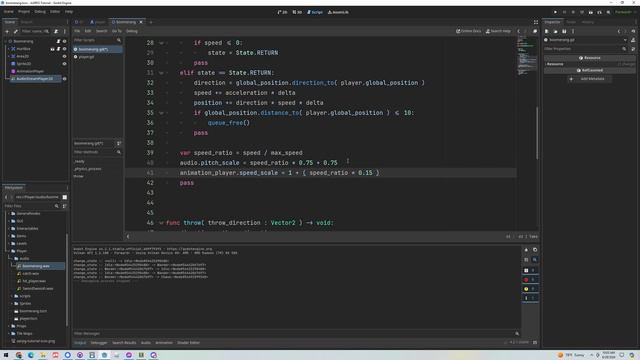Collapse the elif block at line 31

pos(161,73)
